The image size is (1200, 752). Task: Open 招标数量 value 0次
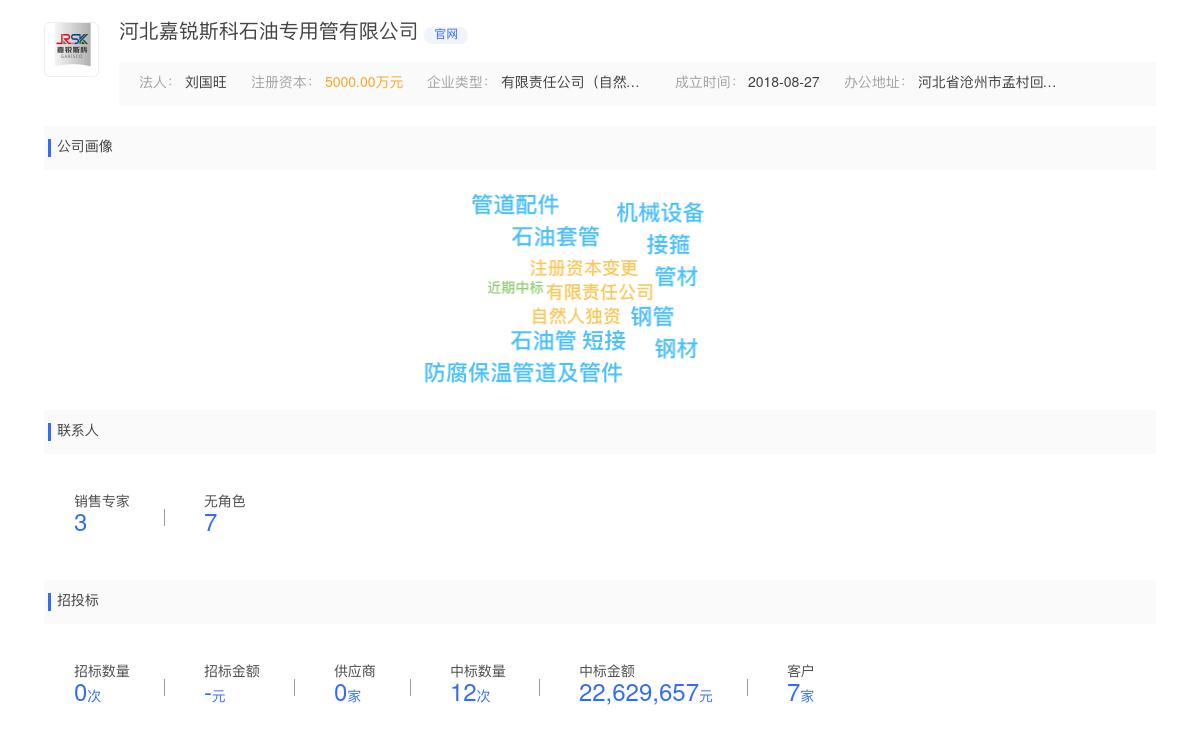[x=87, y=693]
